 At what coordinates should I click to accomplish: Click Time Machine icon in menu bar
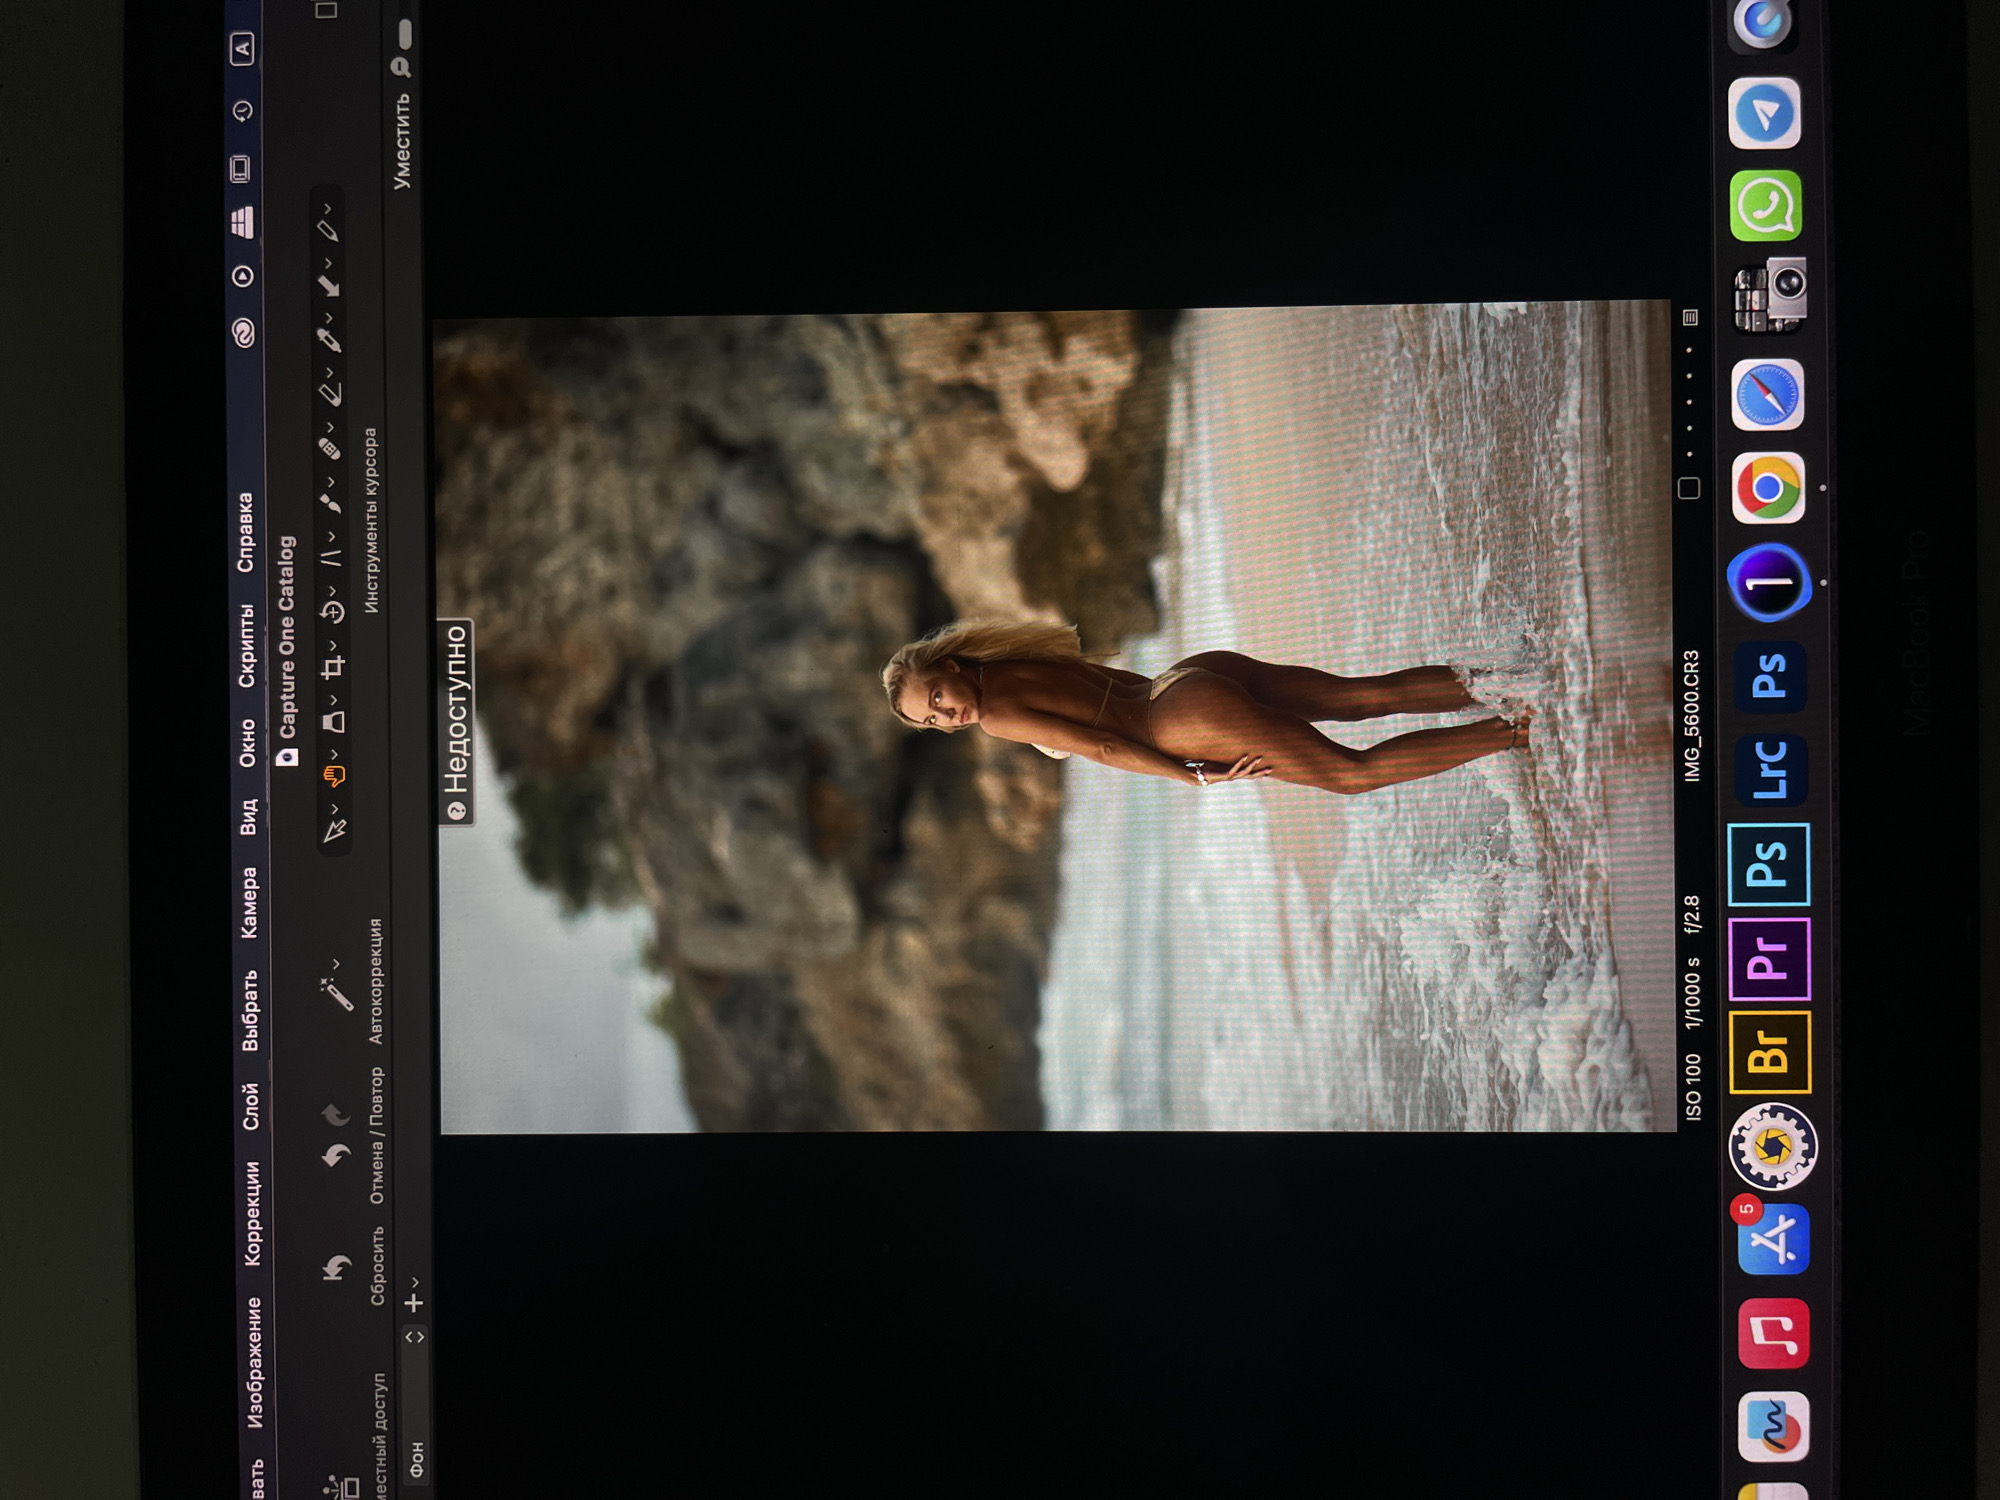[x=241, y=111]
